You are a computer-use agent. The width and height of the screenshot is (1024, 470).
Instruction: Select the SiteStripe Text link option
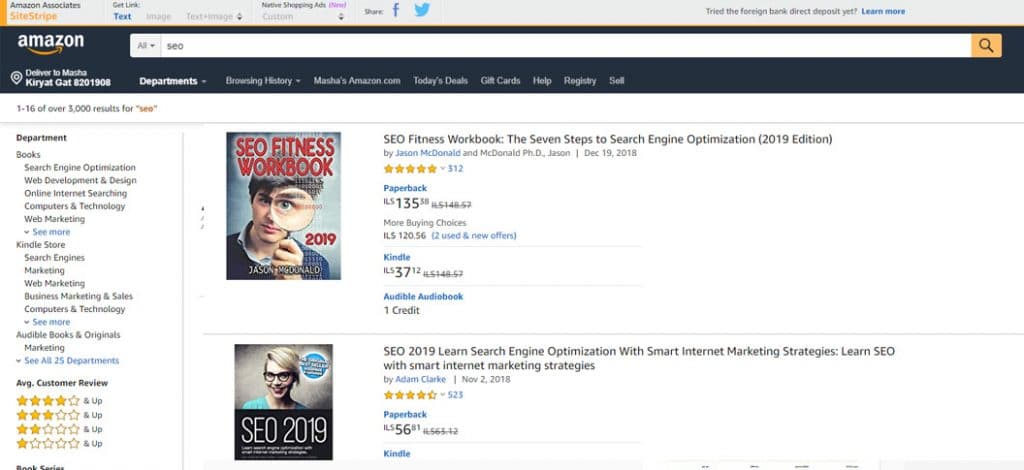pyautogui.click(x=122, y=16)
